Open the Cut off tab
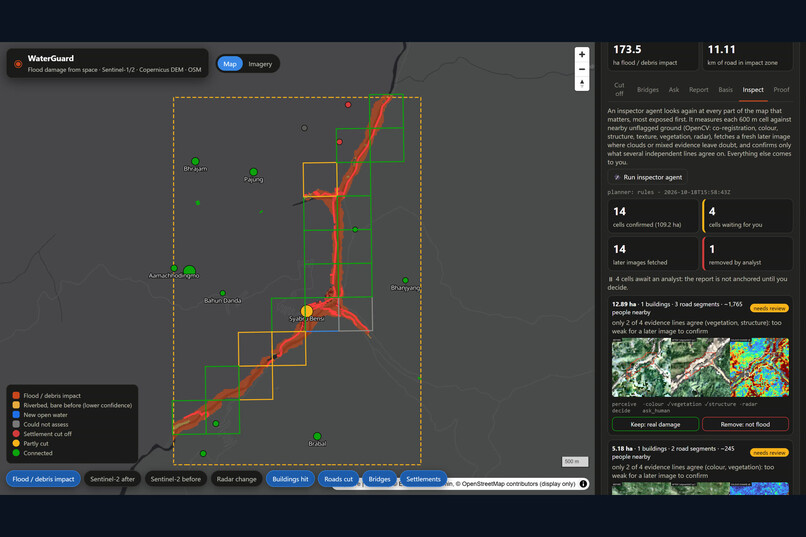Image resolution: width=806 pixels, height=537 pixels. [x=619, y=89]
